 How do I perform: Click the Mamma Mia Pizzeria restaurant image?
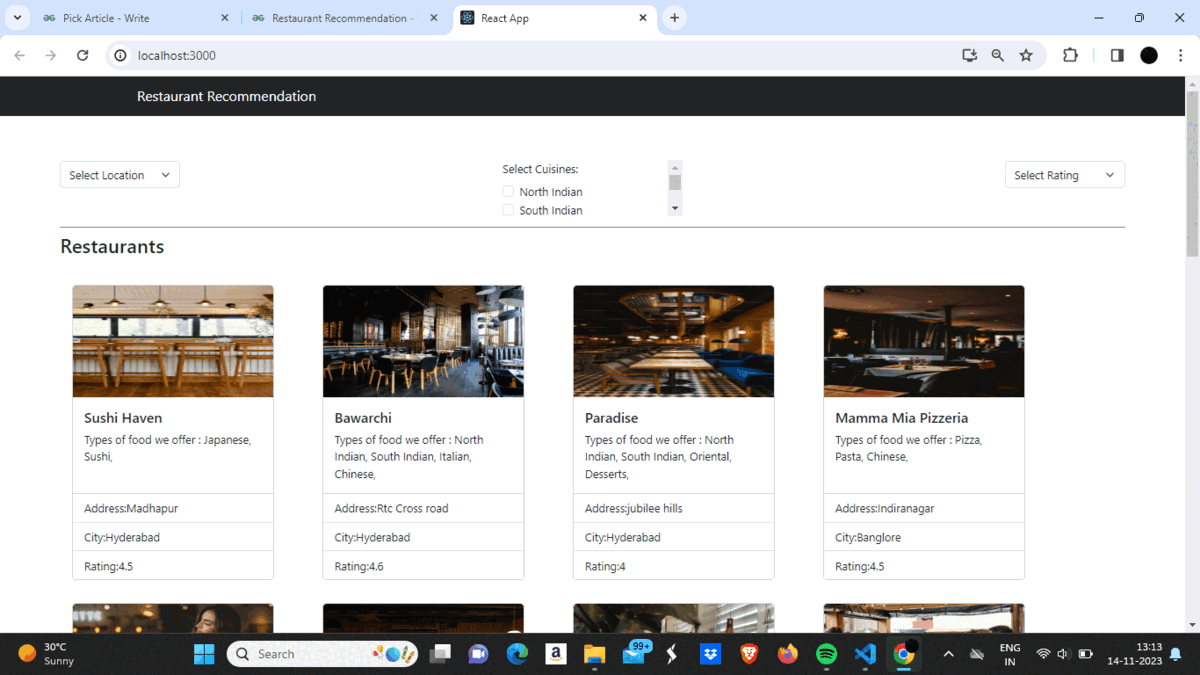click(x=924, y=341)
